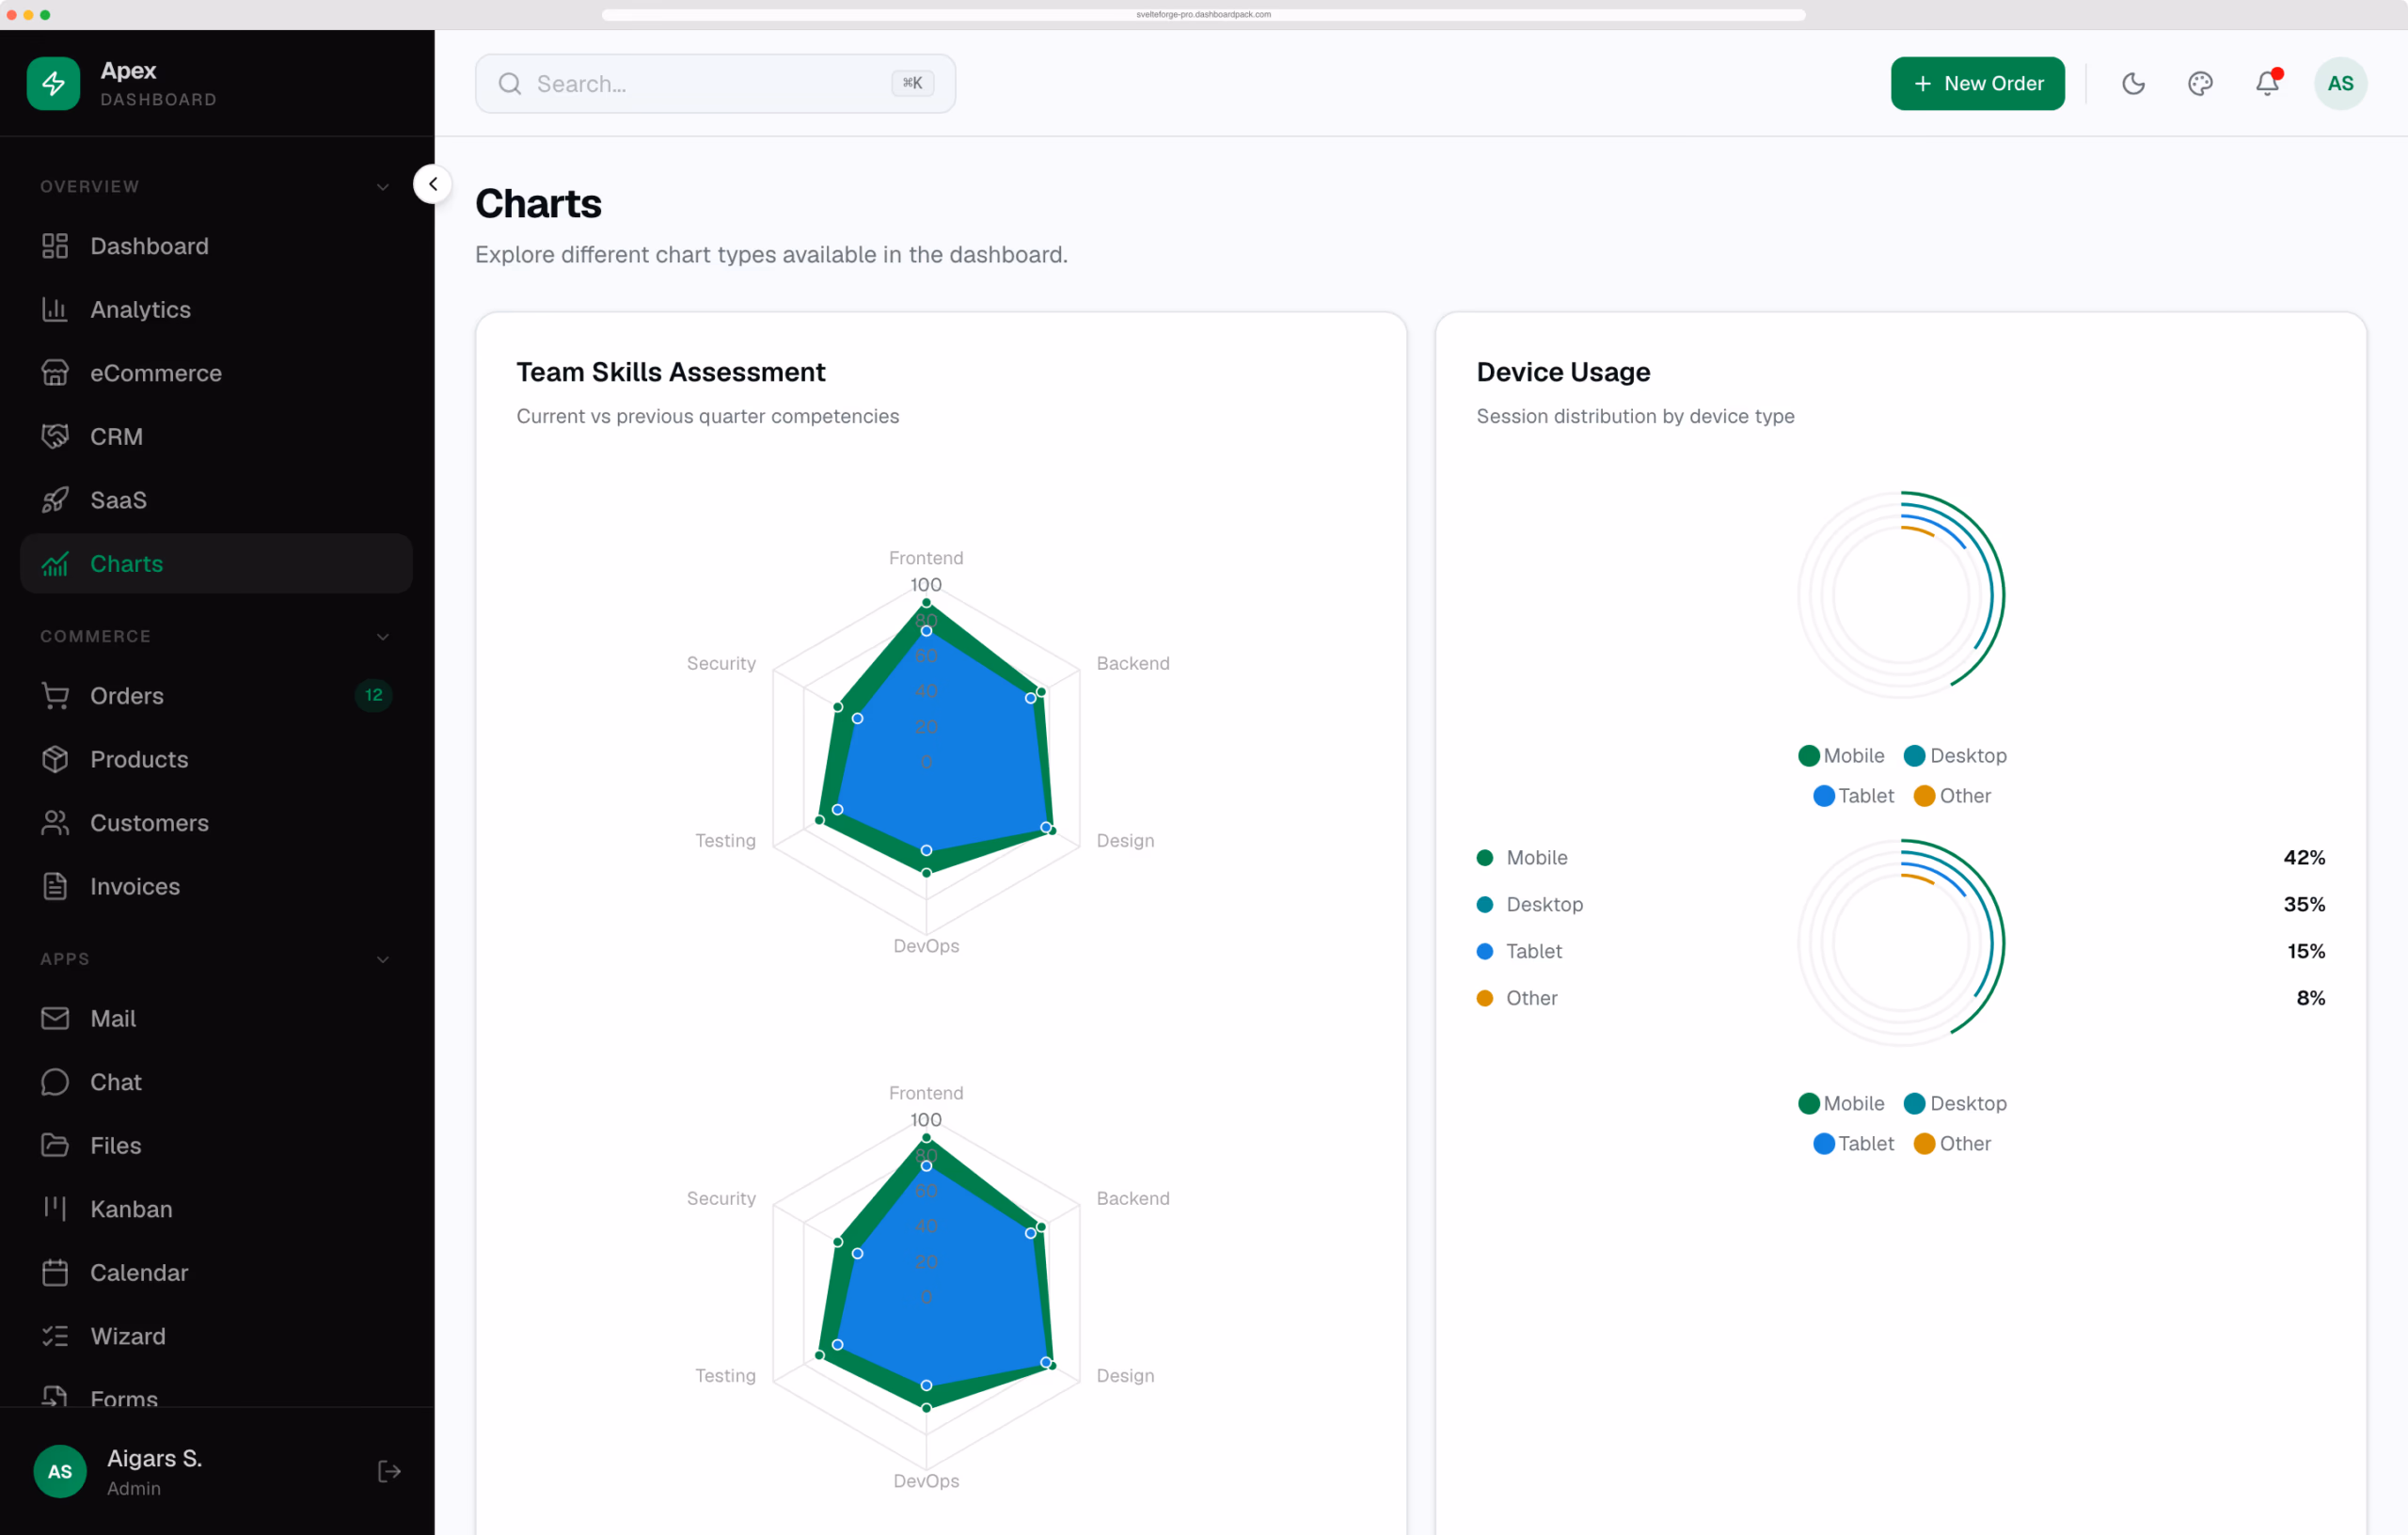The width and height of the screenshot is (2408, 1535).
Task: Click the search magnifier icon
Action: click(510, 84)
